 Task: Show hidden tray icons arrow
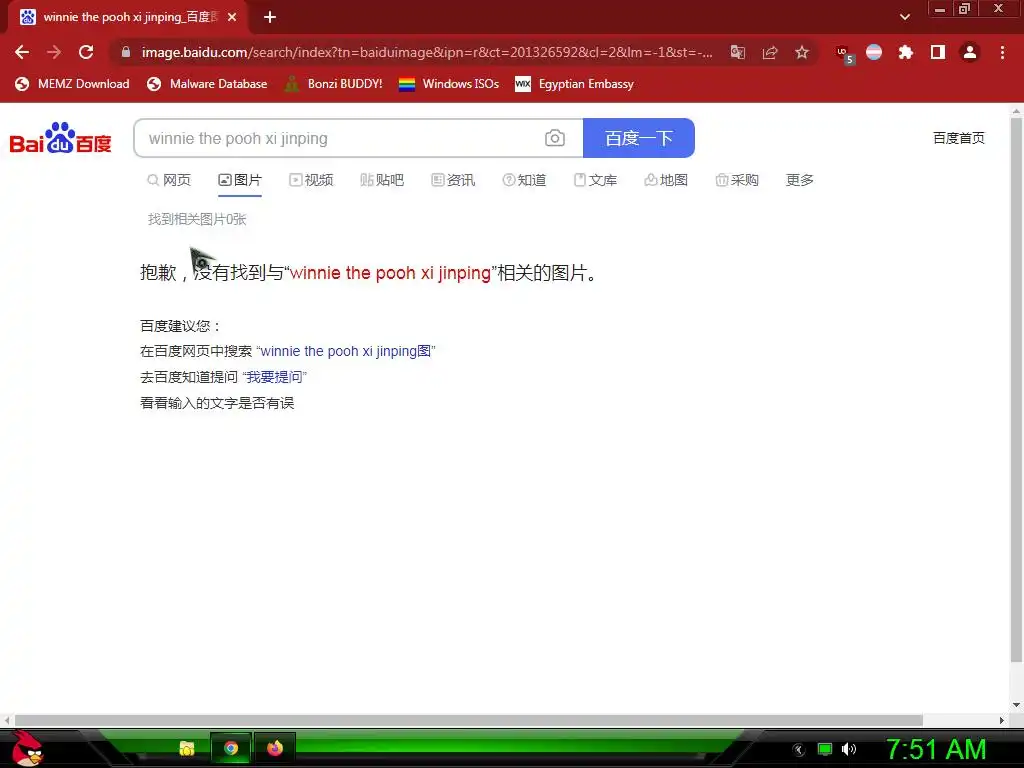tap(799, 750)
